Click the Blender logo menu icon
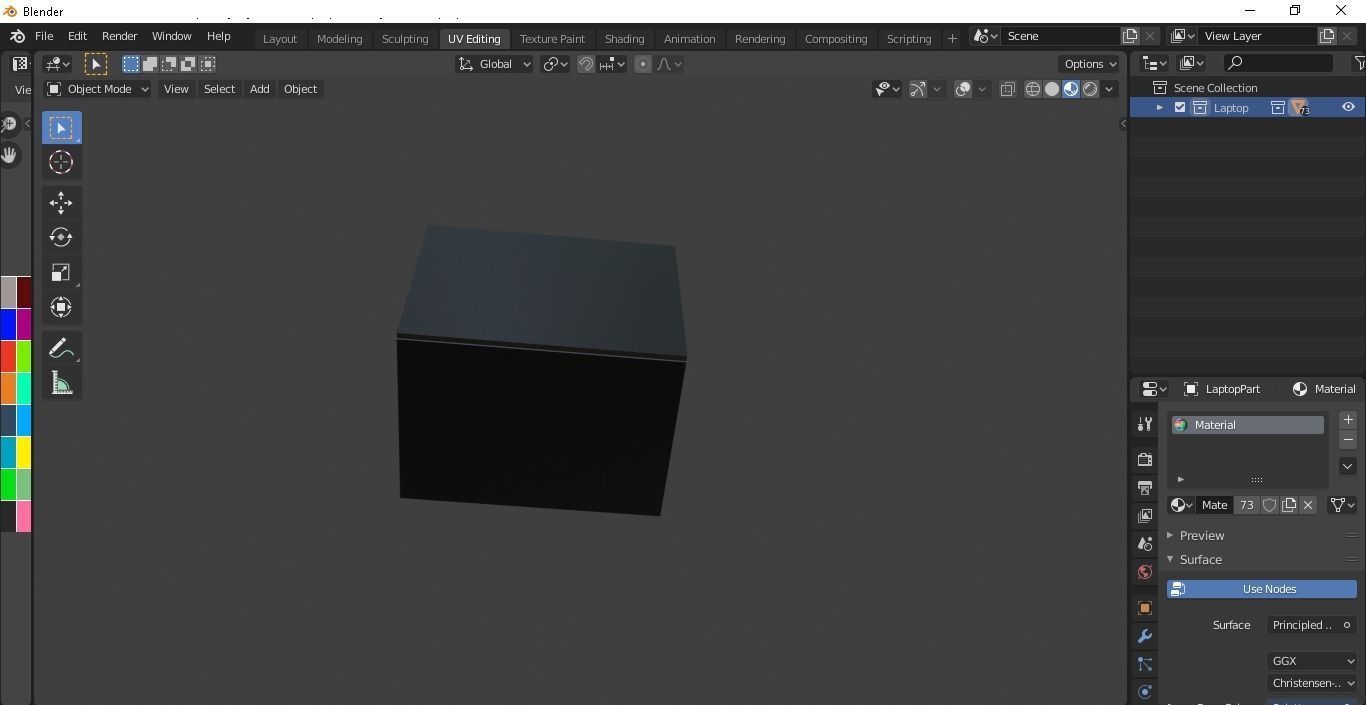Viewport: 1366px width, 705px height. pyautogui.click(x=17, y=36)
